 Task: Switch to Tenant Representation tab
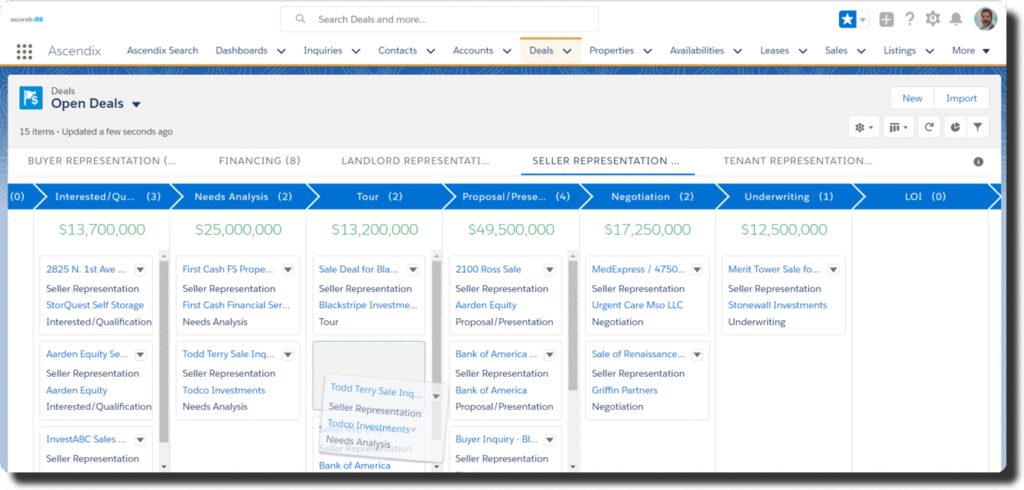coord(797,161)
